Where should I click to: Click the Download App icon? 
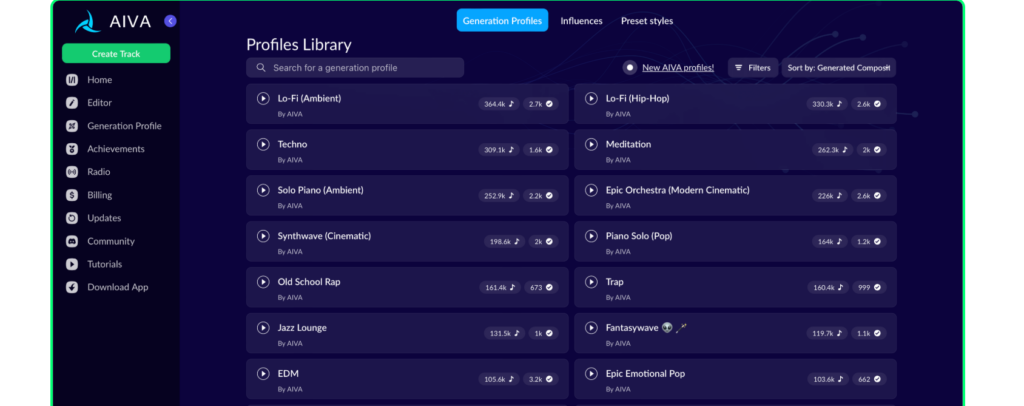point(72,287)
